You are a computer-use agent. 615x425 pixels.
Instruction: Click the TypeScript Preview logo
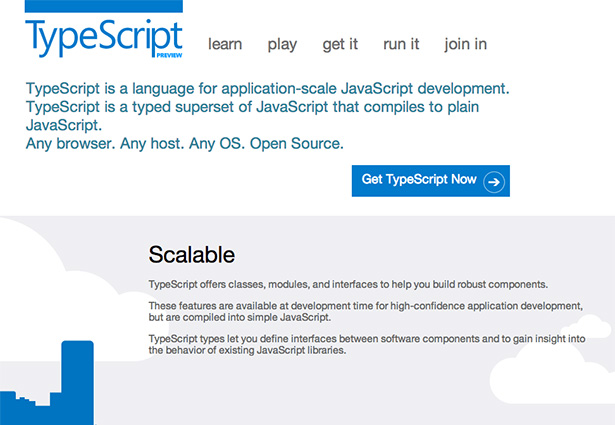pyautogui.click(x=104, y=30)
